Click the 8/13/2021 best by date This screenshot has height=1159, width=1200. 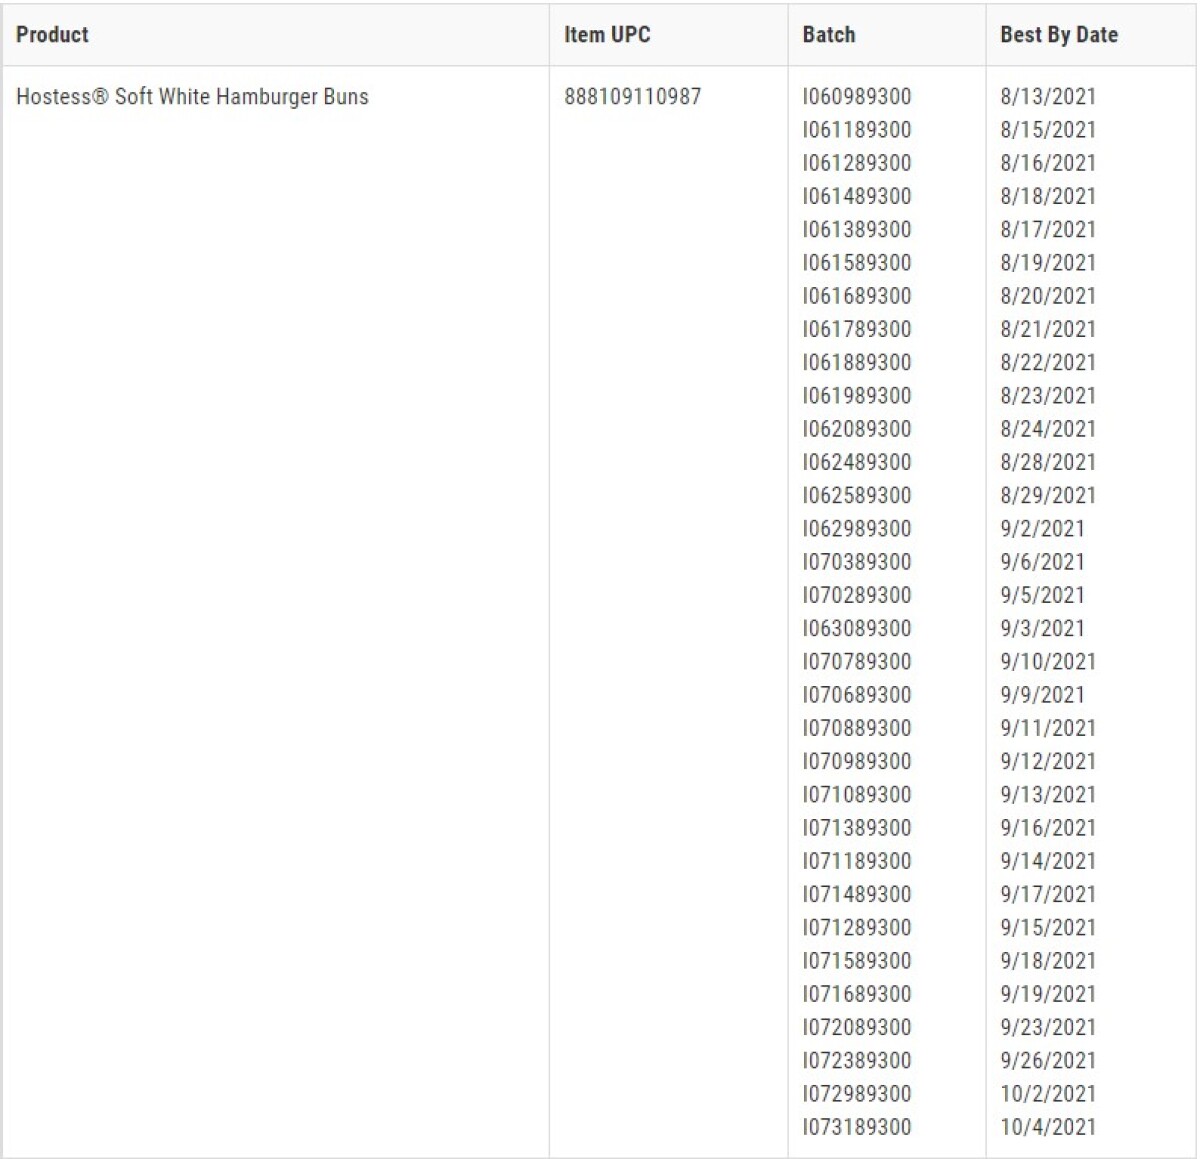click(1048, 97)
